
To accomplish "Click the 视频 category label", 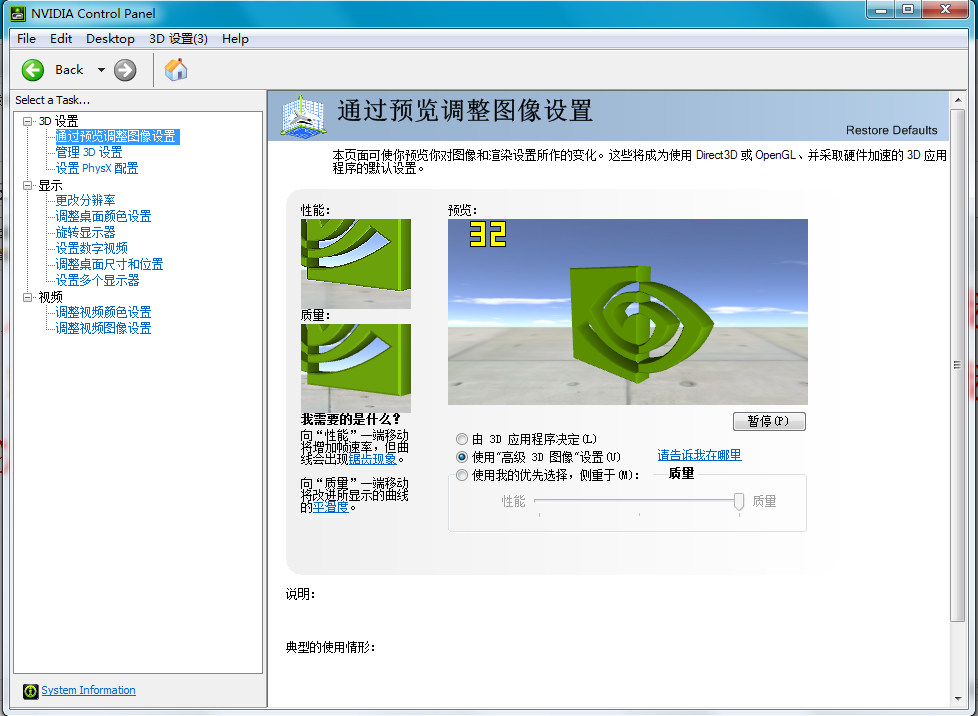I will [51, 298].
